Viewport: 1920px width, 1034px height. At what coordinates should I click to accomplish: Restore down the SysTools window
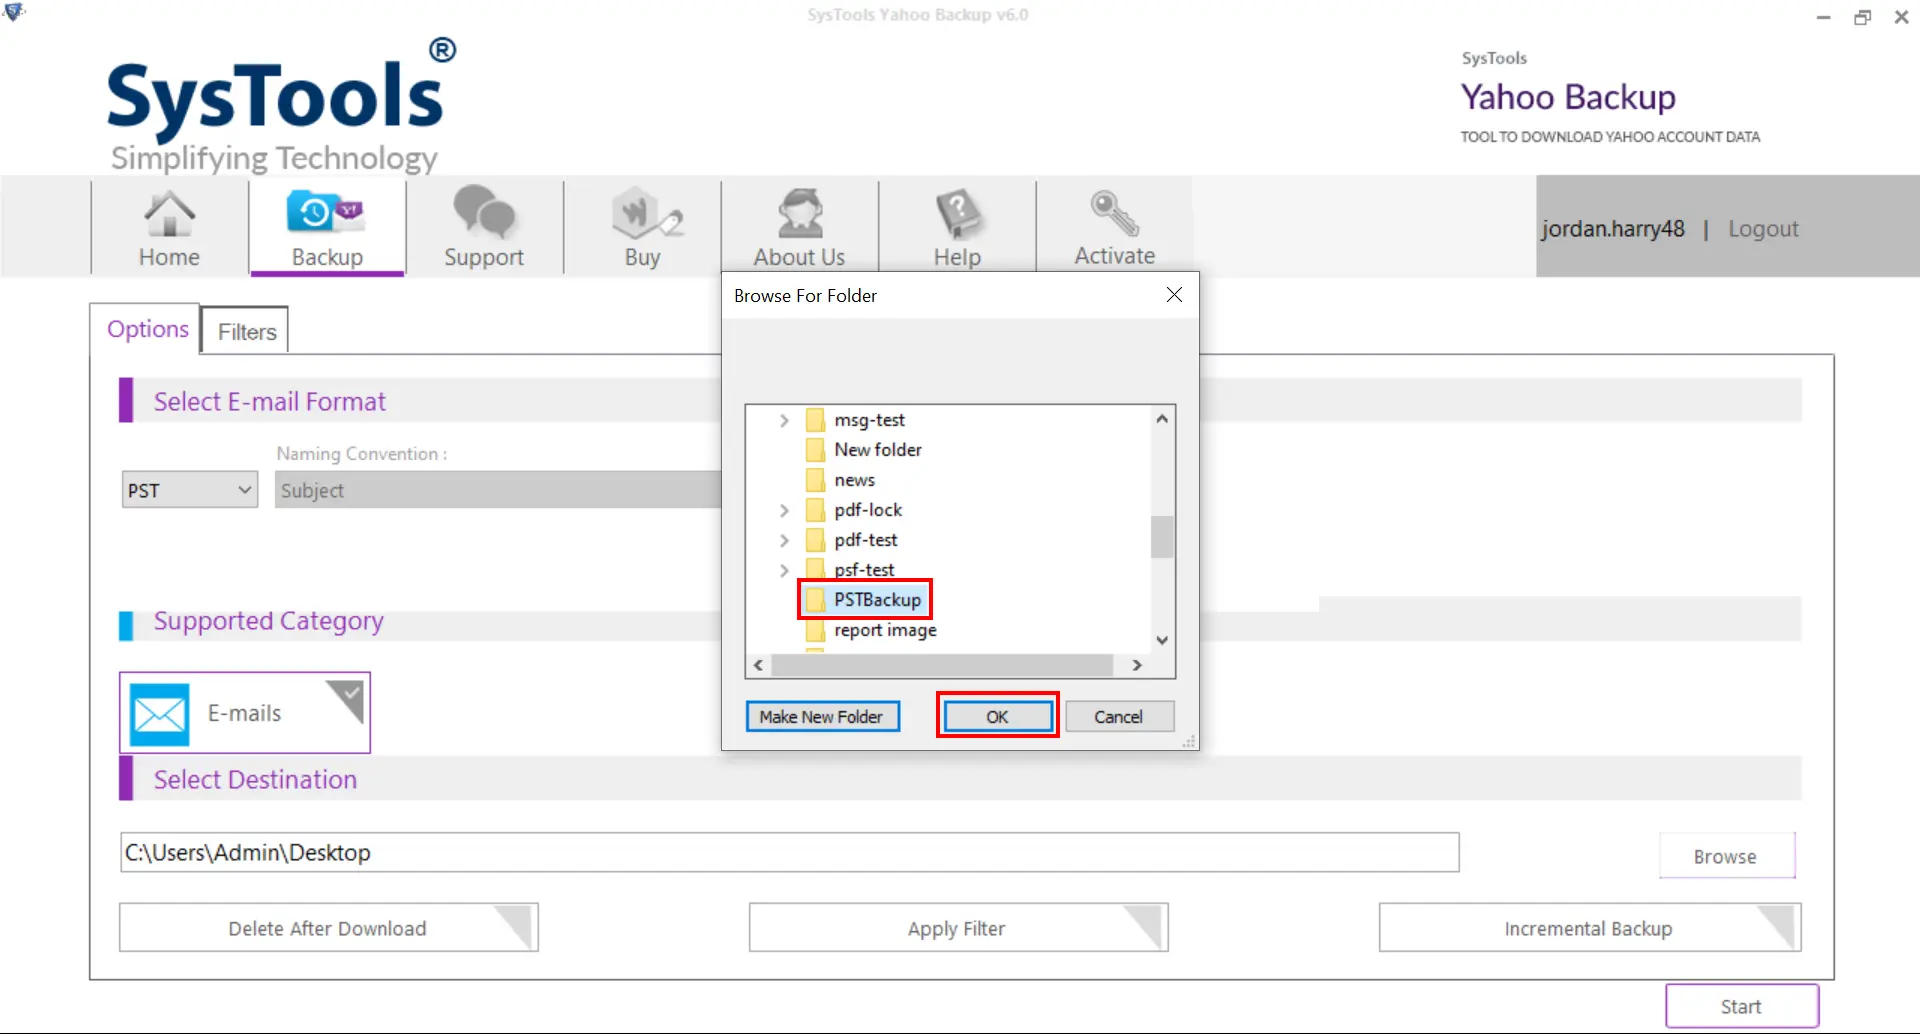click(1862, 17)
